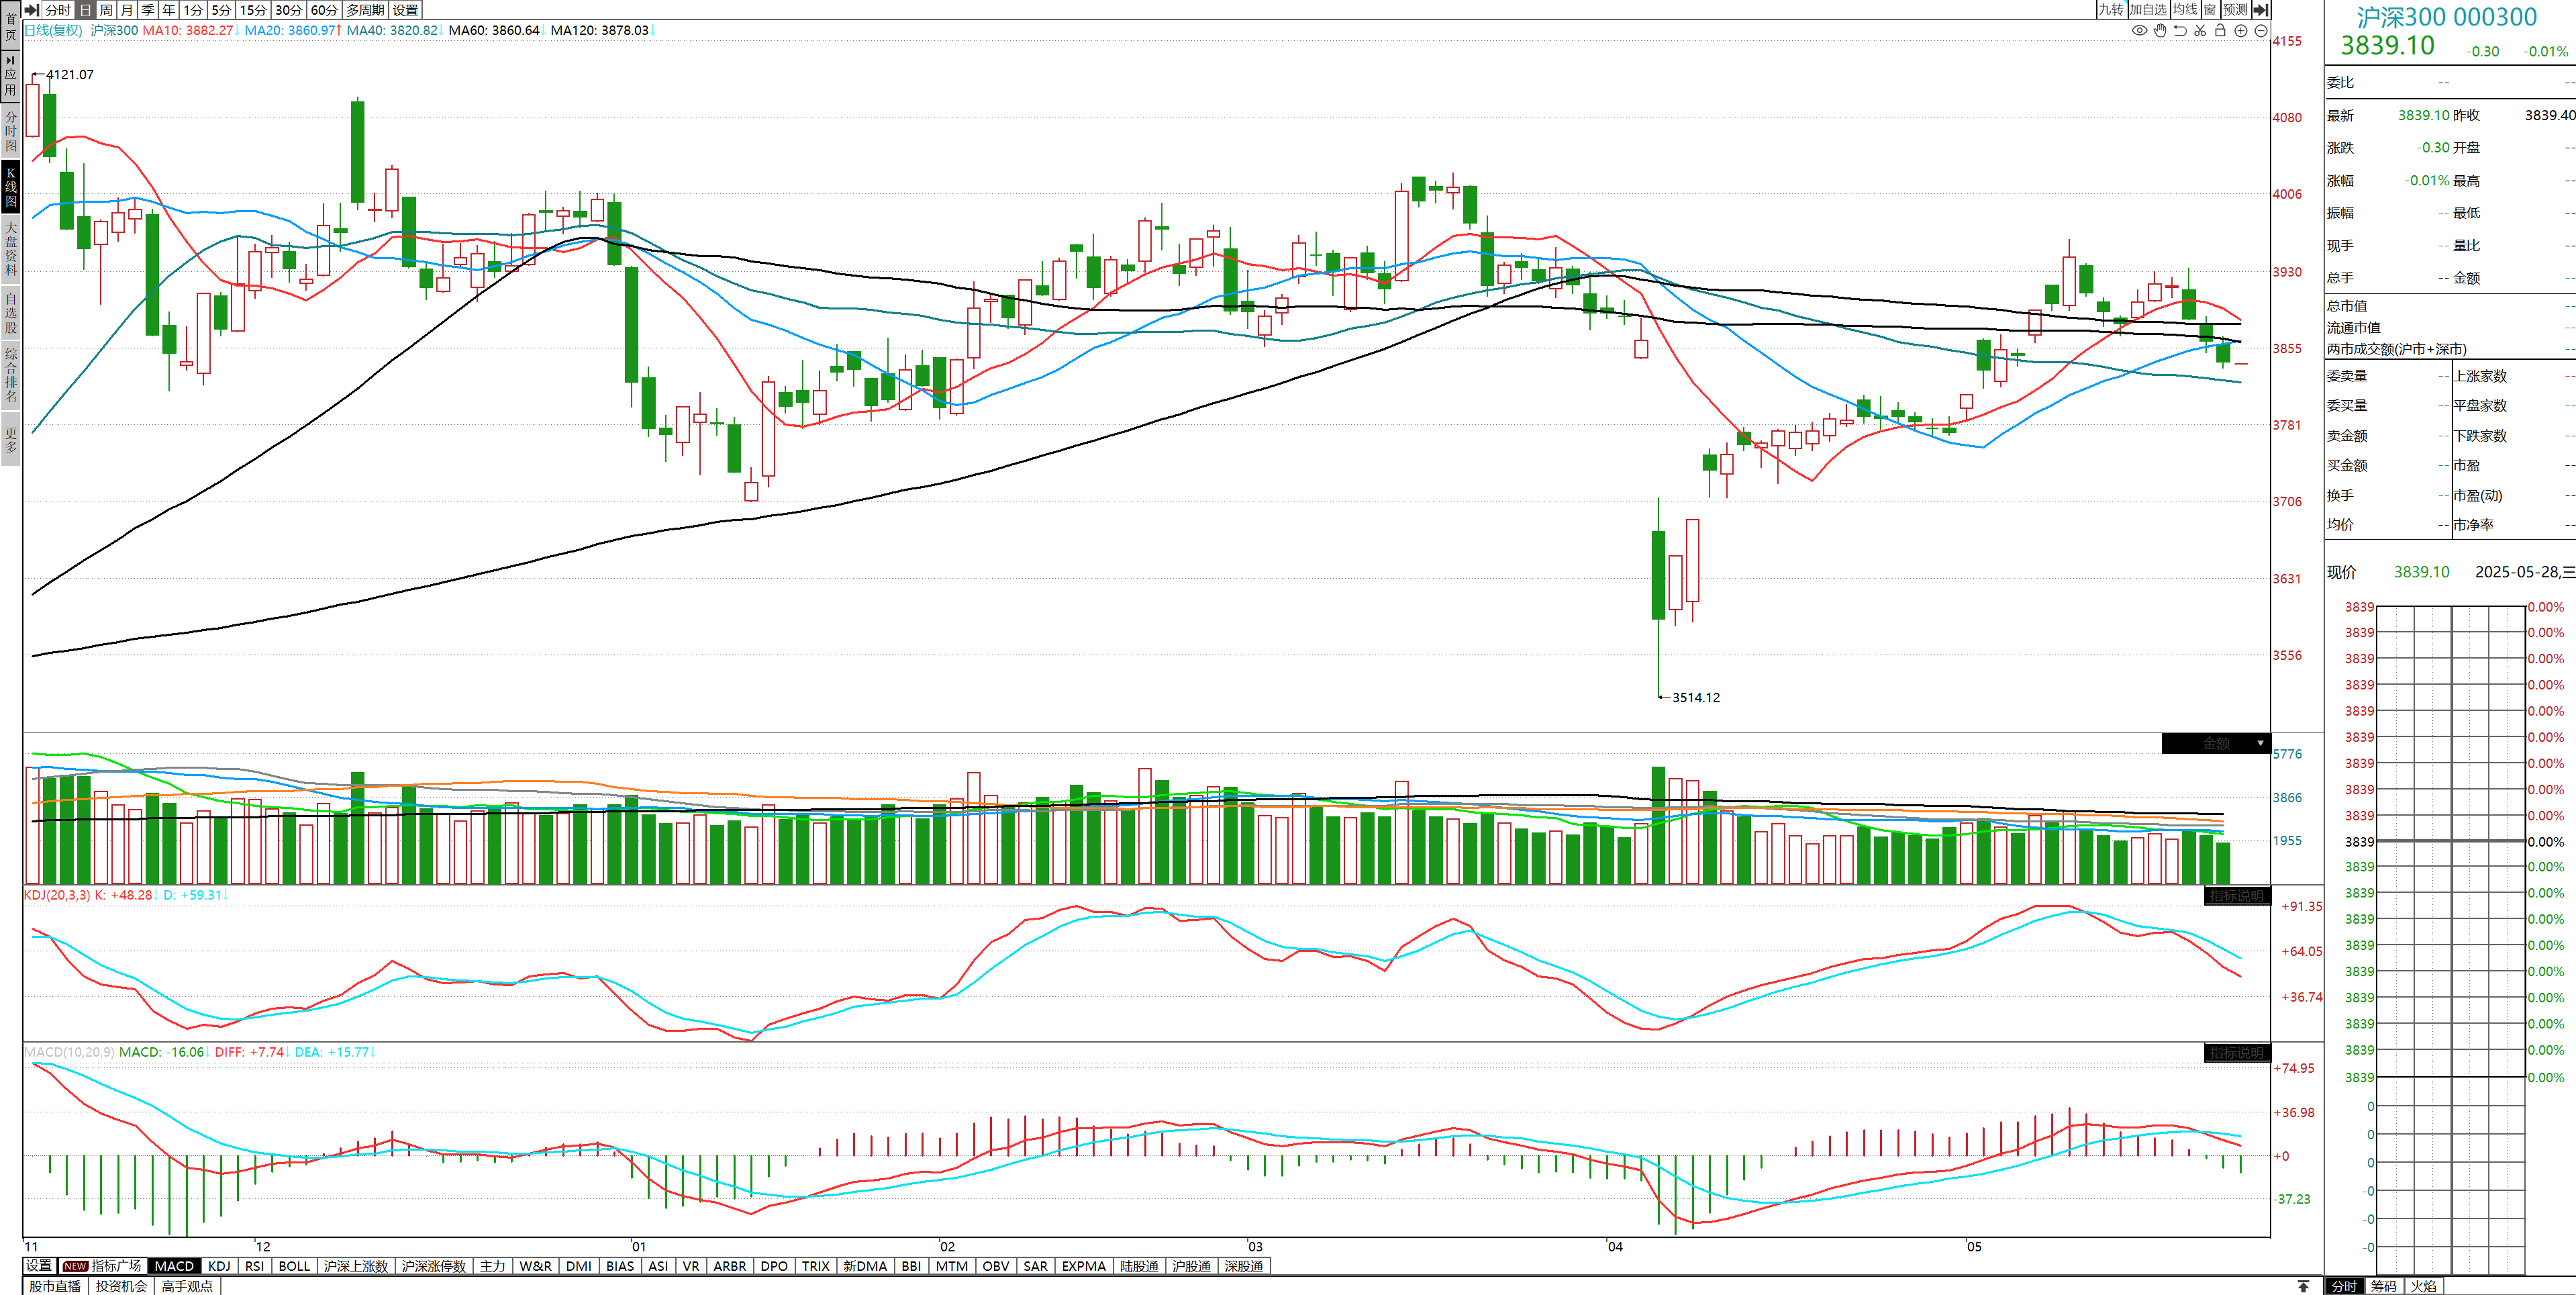
Task: Click the top-right arrow expand panel icon
Action: click(2260, 9)
